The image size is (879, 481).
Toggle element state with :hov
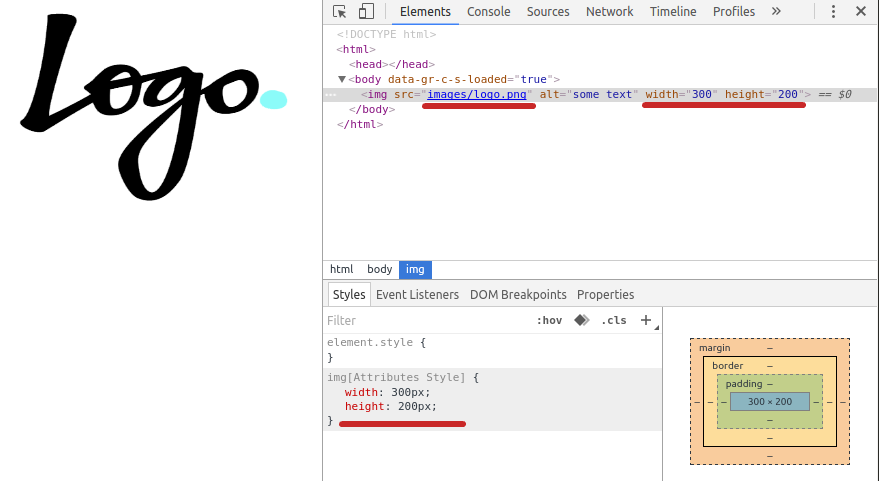pos(549,321)
